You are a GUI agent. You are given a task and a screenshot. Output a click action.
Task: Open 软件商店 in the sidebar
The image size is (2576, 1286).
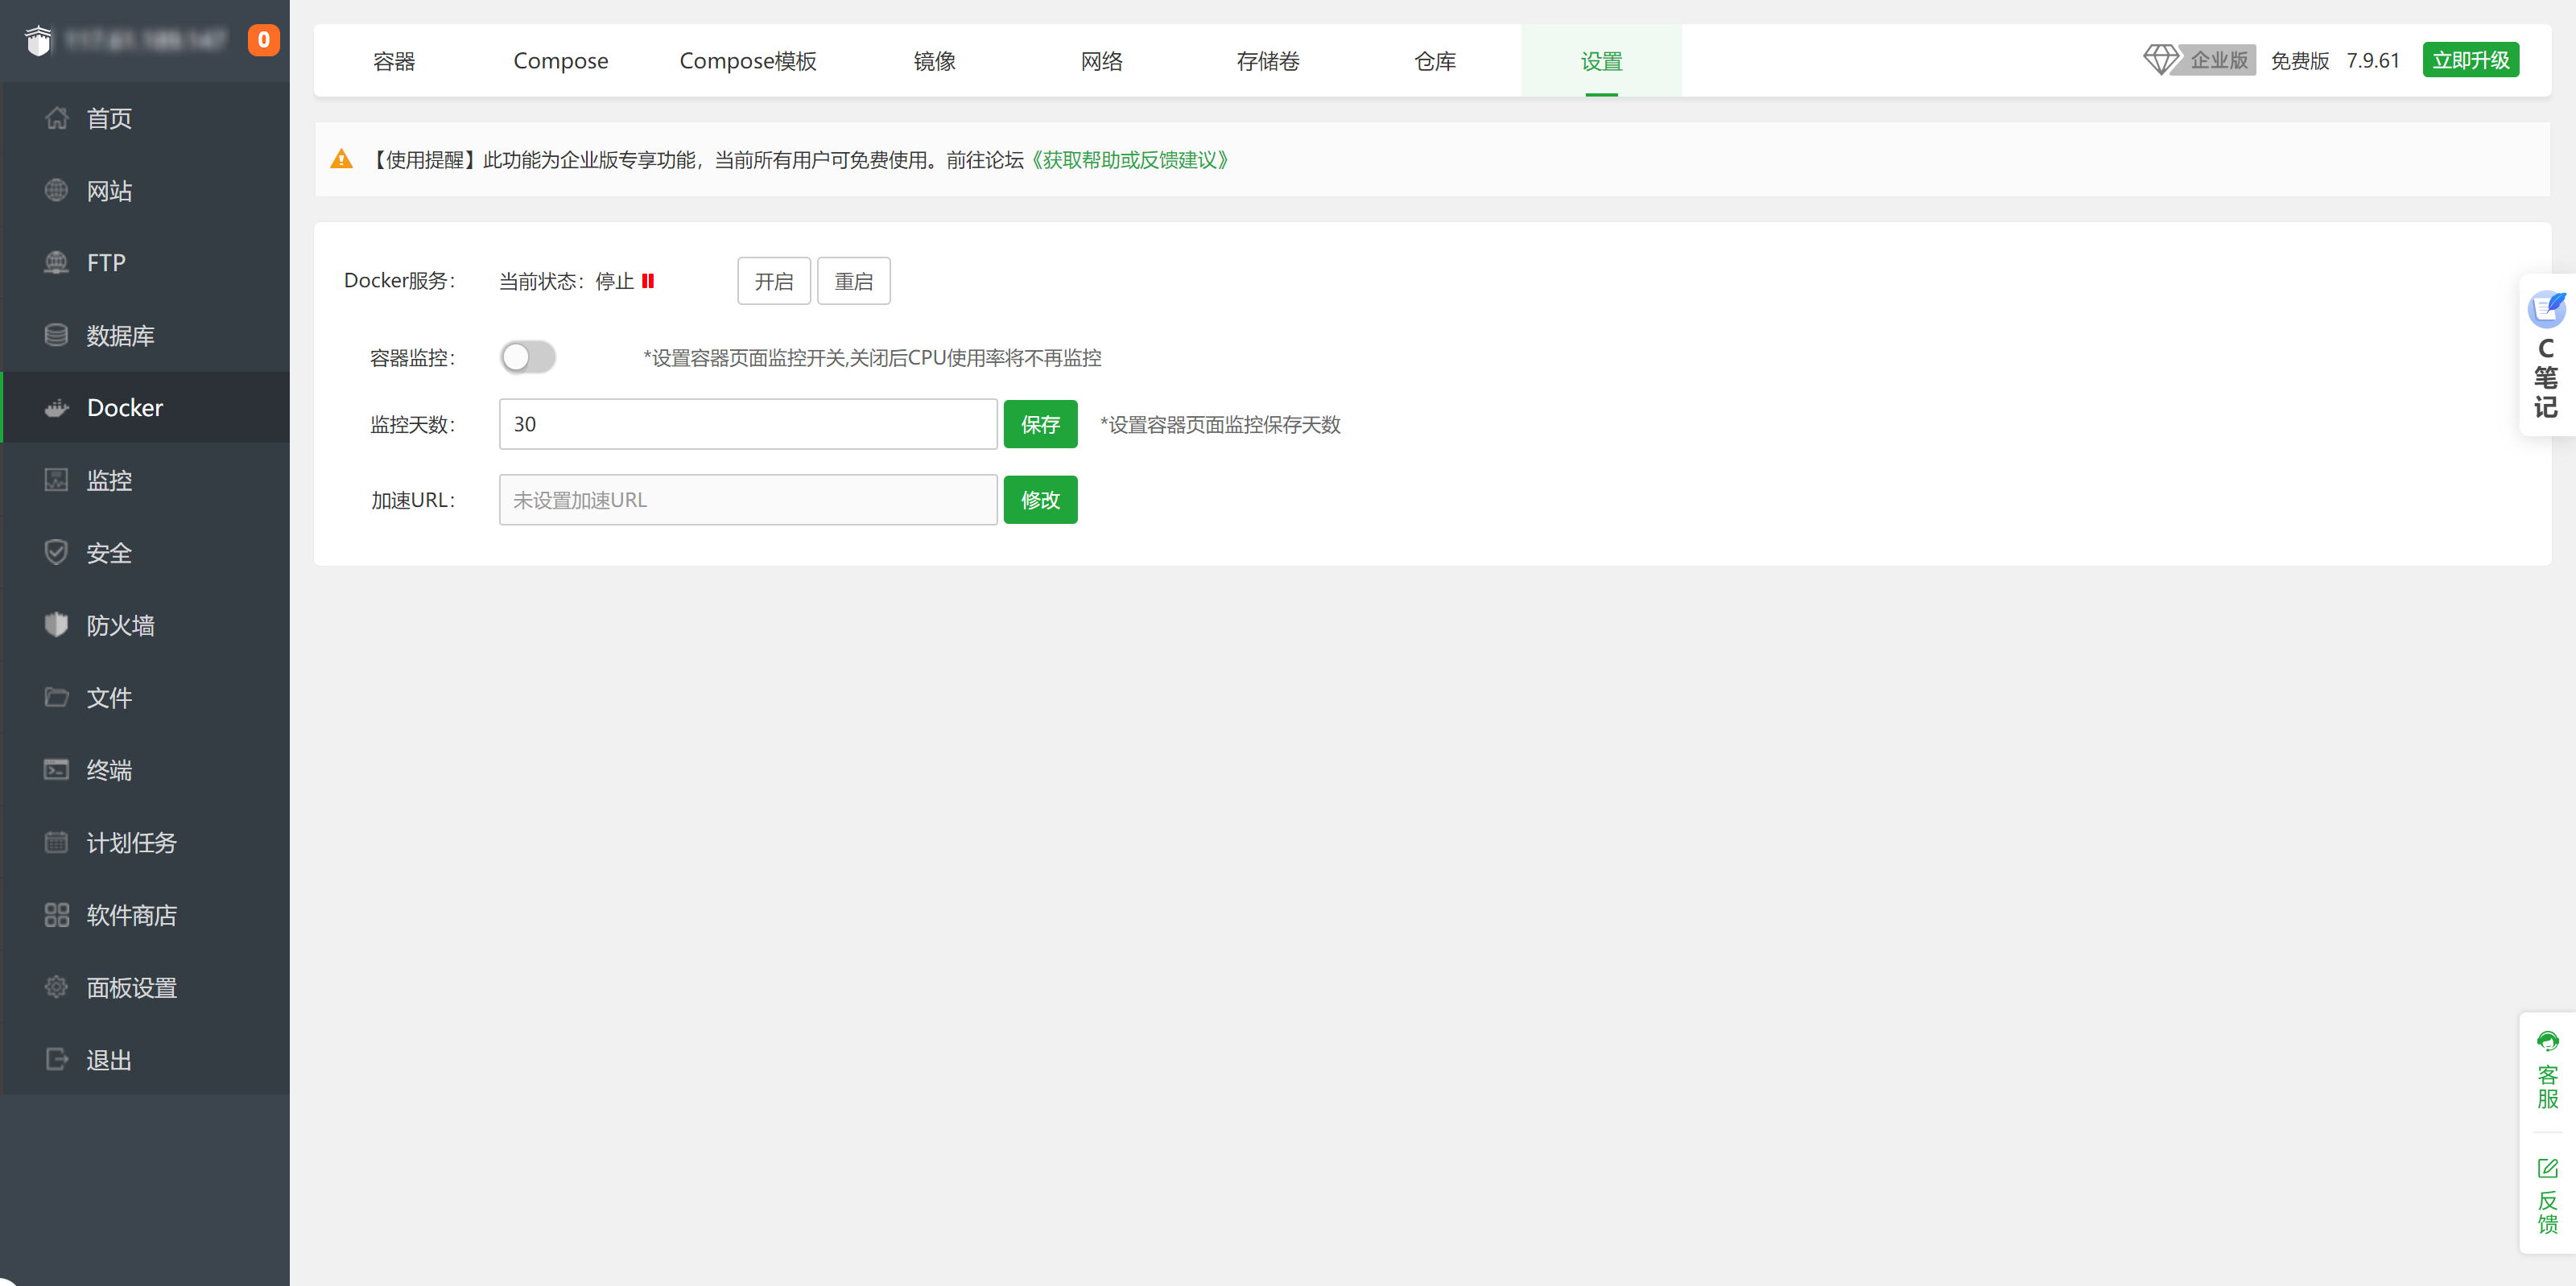[145, 915]
